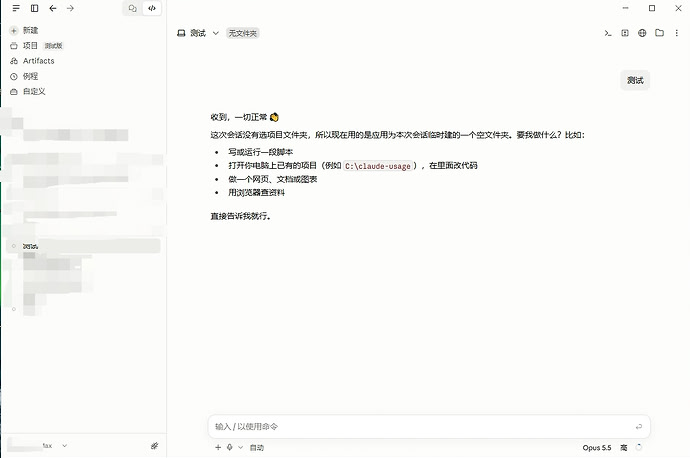Open the browser globe icon
Screen dimensions: 690x458
click(642, 33)
